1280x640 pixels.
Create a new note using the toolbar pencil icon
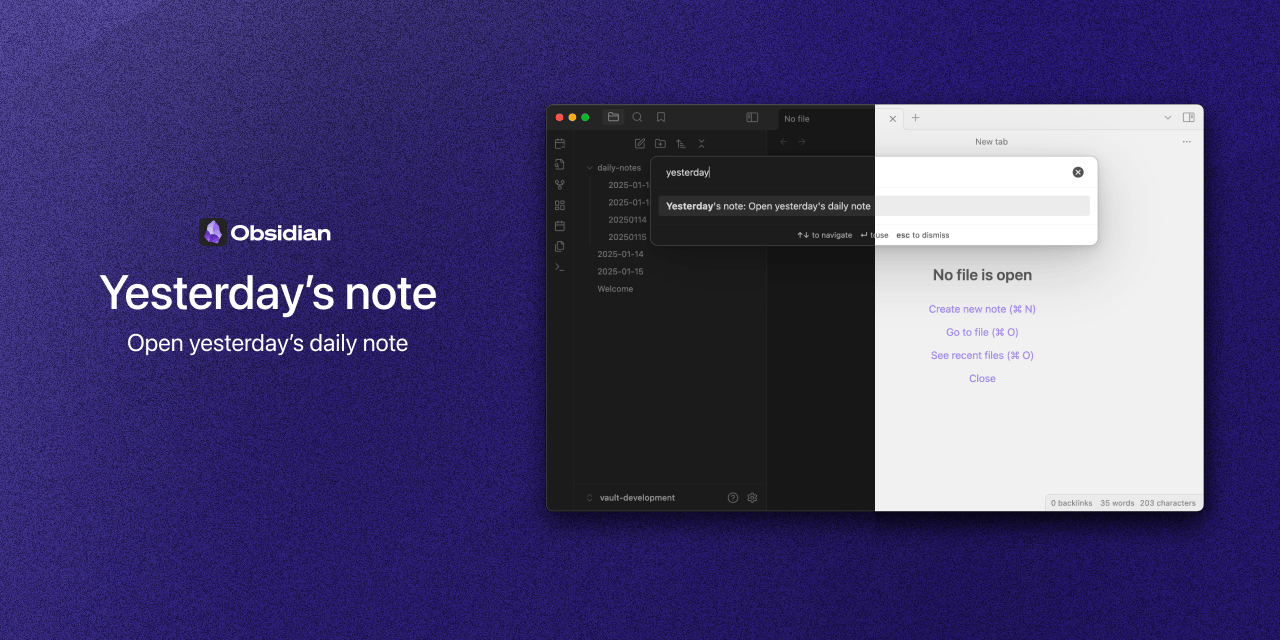640,143
